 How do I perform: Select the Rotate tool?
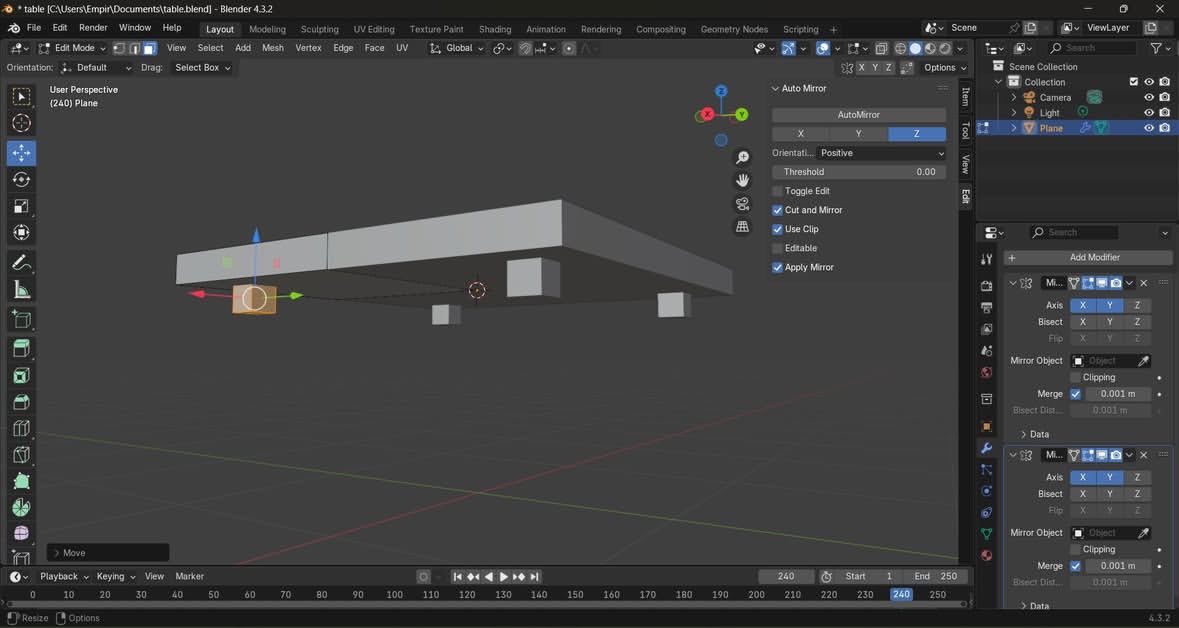point(21,179)
